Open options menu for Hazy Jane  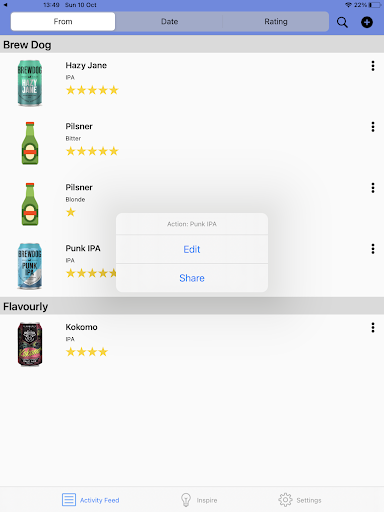pos(373,66)
